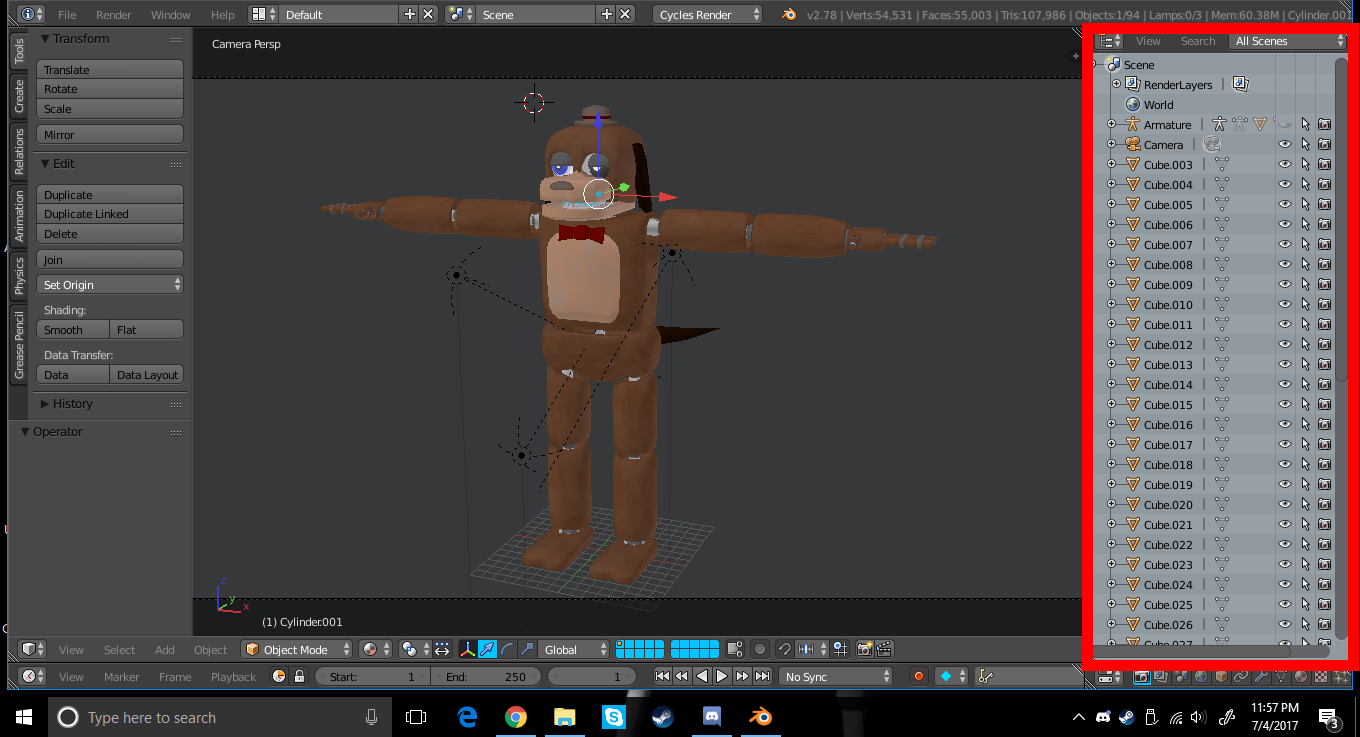Hide Camera with its eye icon
This screenshot has width=1360, height=737.
(x=1286, y=144)
